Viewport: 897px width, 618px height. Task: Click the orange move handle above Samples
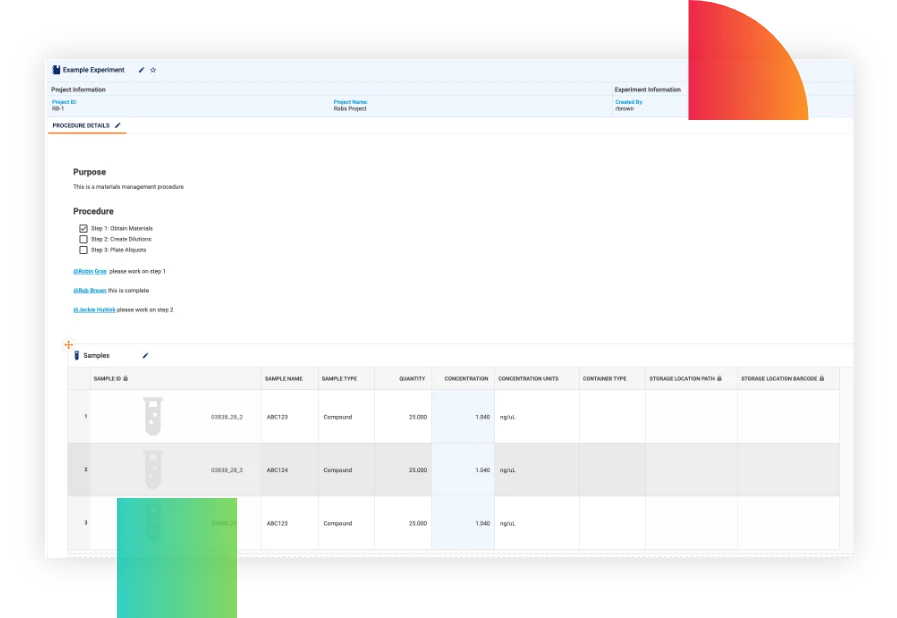click(x=69, y=344)
